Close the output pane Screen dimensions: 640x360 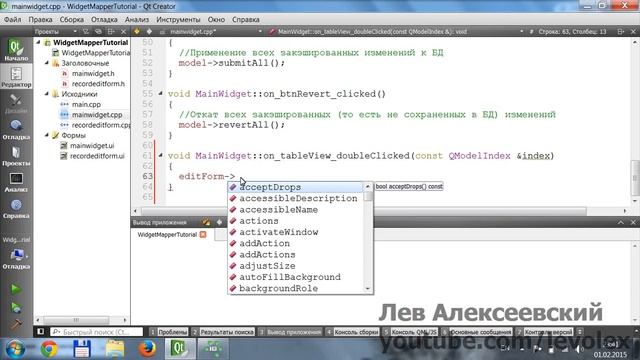pos(633,222)
